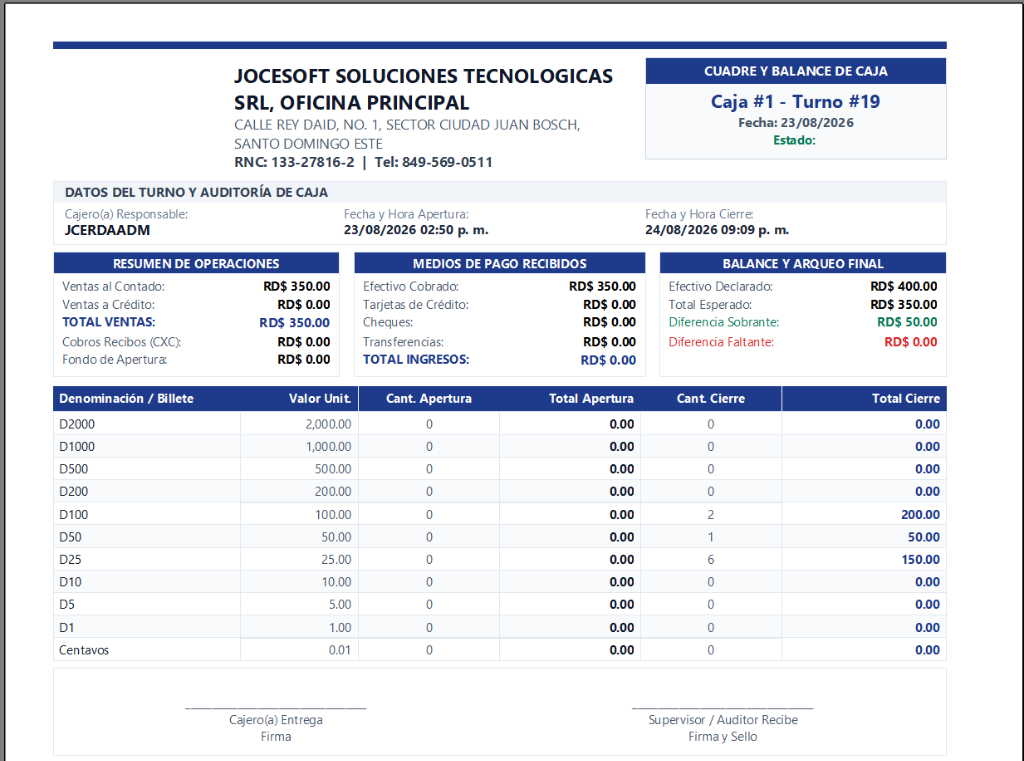Select the Fecha: 23/08/2026 text

[795, 123]
